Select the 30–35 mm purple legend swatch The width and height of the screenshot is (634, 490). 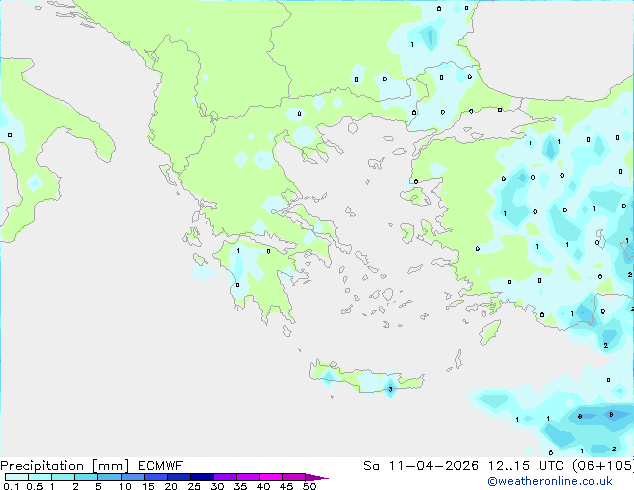pos(224,477)
